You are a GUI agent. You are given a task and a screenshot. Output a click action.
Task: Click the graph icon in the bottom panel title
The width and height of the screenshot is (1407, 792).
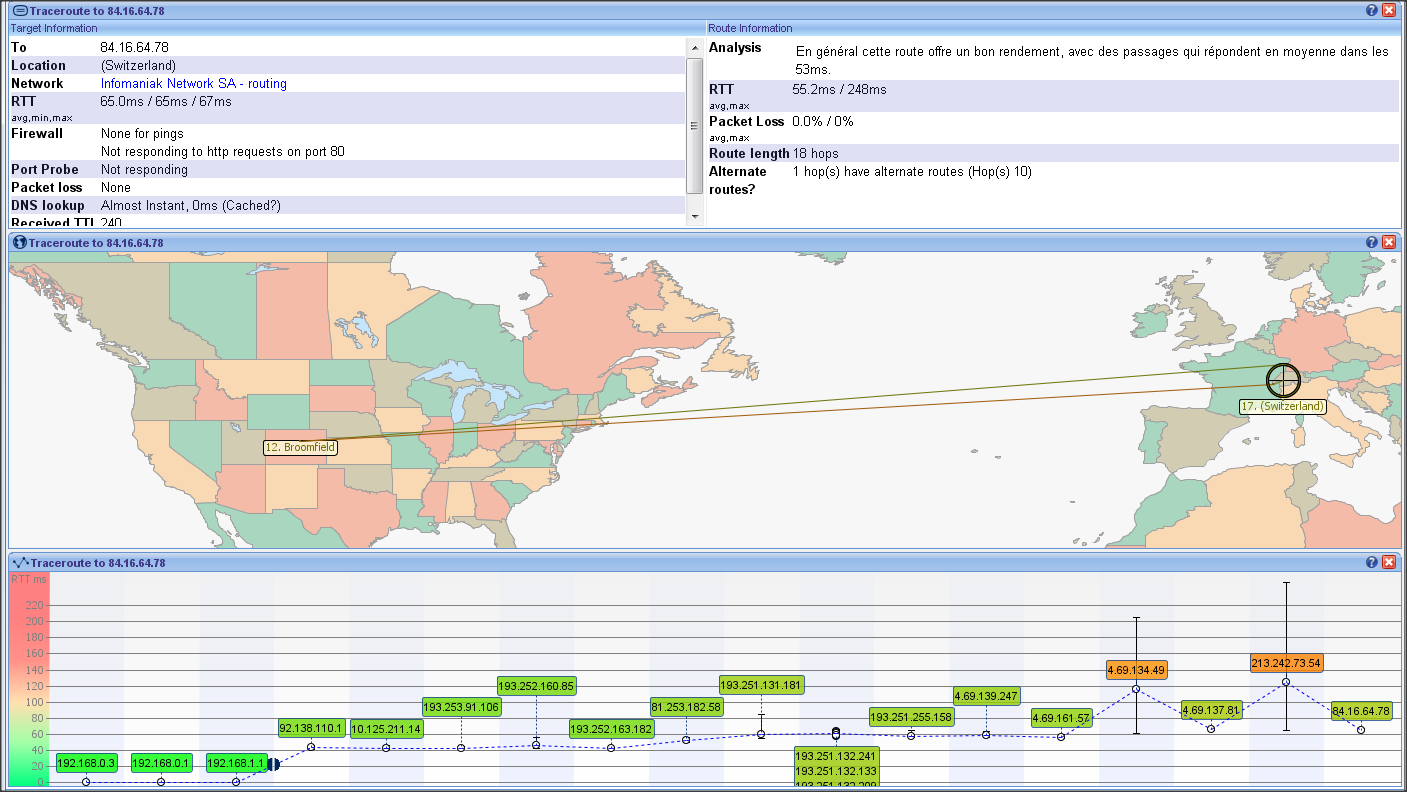click(19, 562)
